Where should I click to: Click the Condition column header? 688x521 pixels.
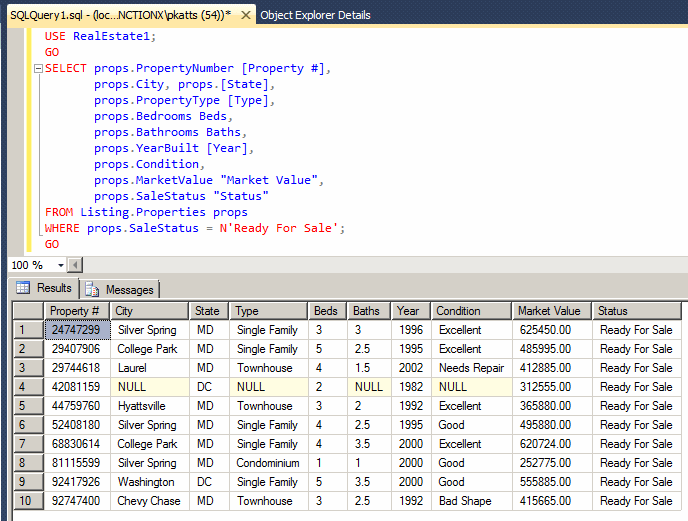[471, 311]
